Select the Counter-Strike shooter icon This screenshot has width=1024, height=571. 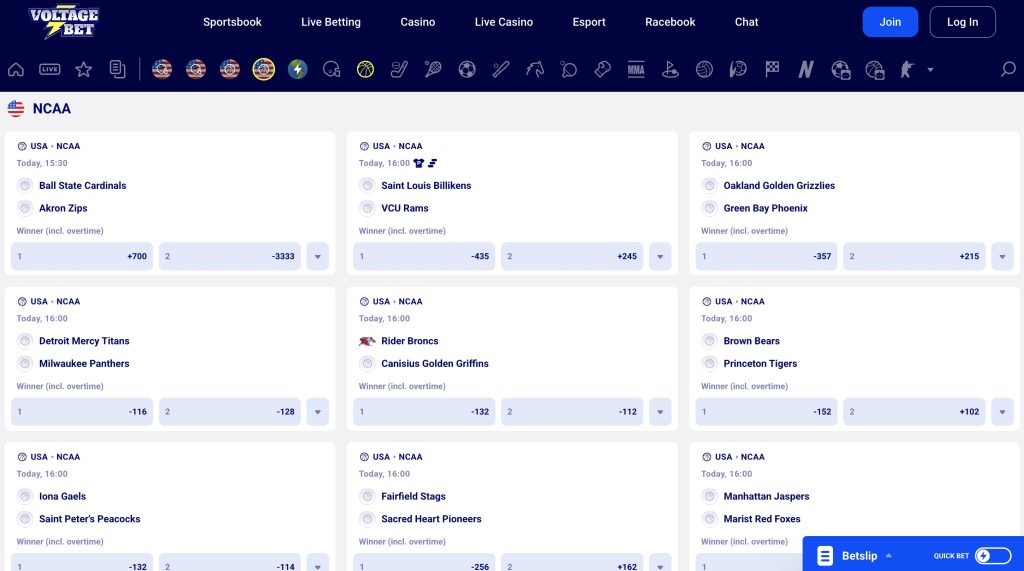pos(907,69)
